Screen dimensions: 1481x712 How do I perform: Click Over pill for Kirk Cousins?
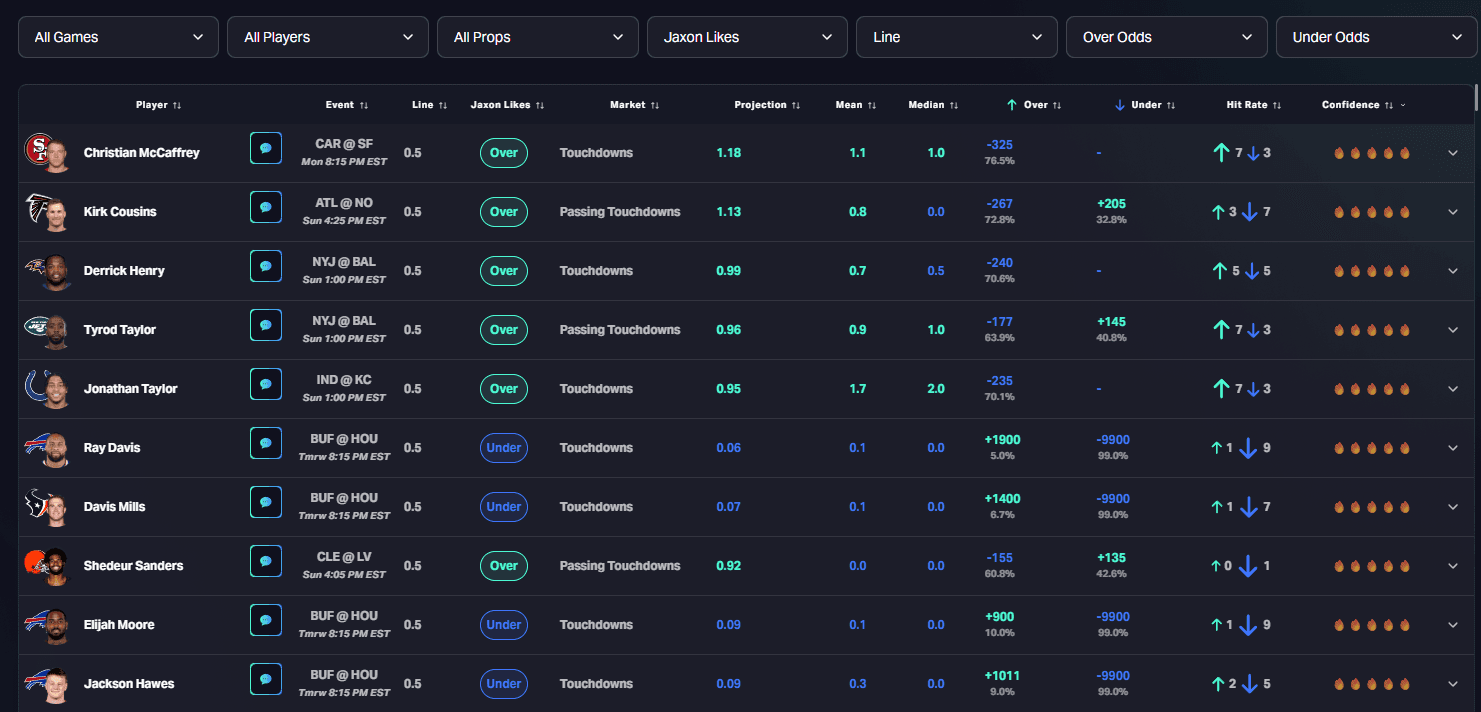click(x=504, y=212)
